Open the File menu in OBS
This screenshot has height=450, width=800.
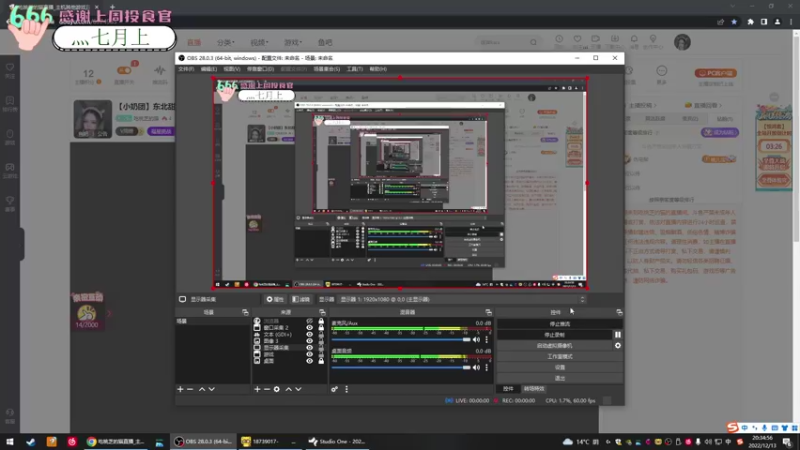tap(186, 69)
